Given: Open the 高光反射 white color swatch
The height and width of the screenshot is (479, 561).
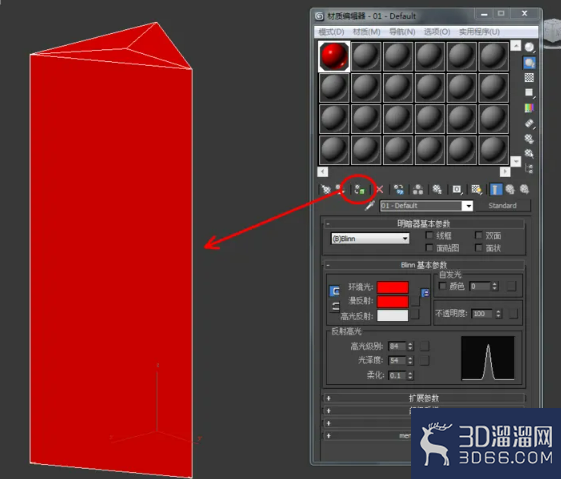Looking at the screenshot, I should 392,315.
